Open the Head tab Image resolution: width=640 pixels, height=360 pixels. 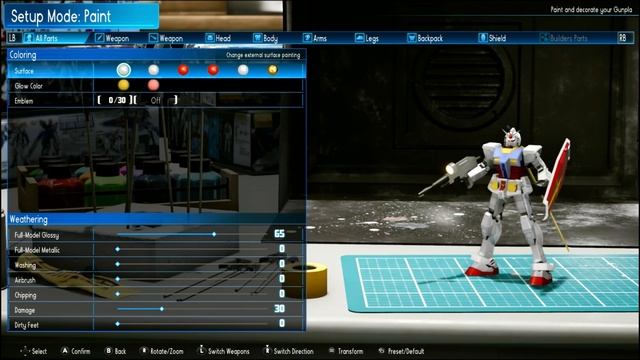pyautogui.click(x=218, y=38)
